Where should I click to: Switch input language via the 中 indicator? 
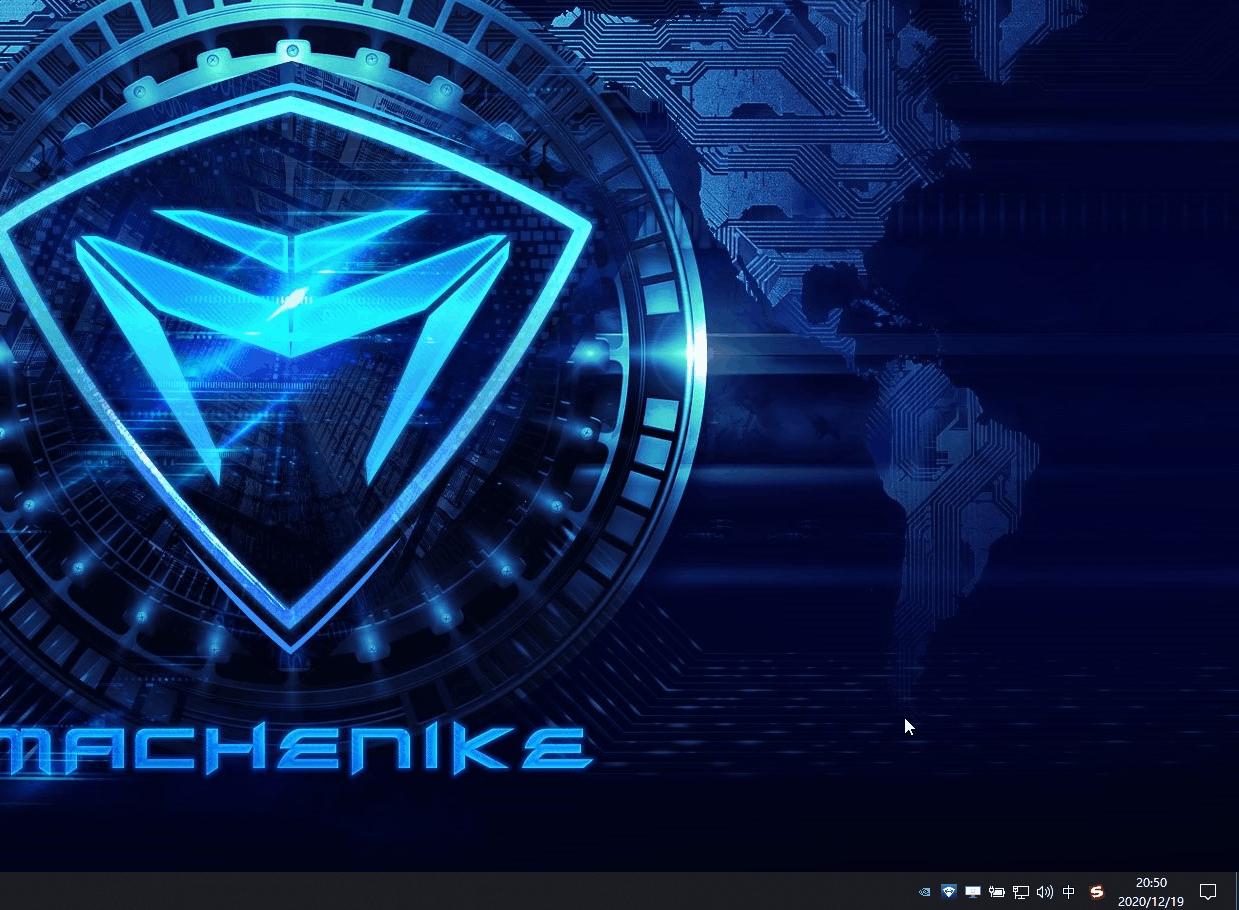tap(1068, 891)
